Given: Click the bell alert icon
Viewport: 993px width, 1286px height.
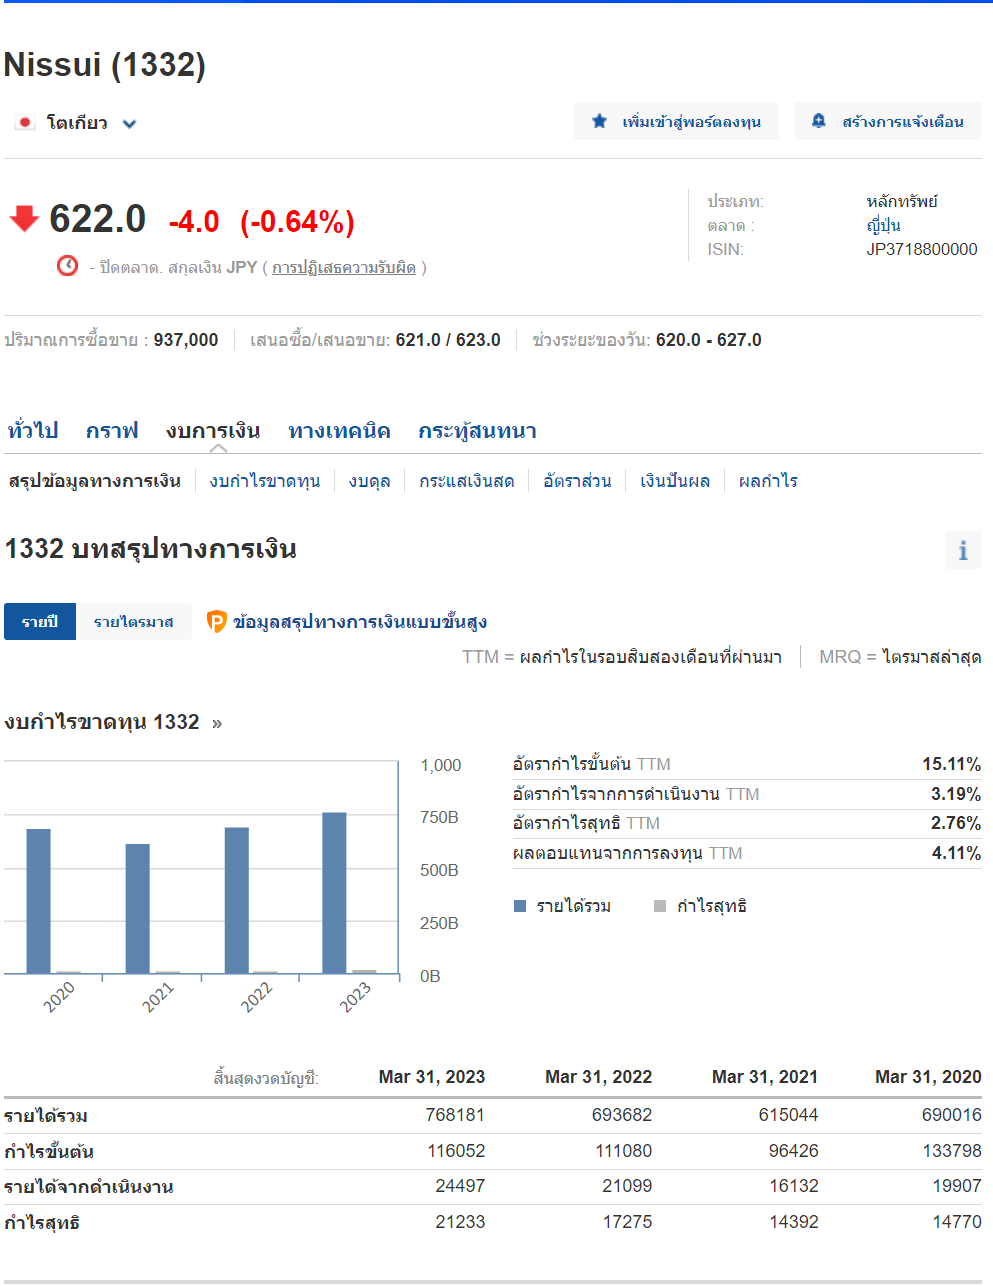Looking at the screenshot, I should coord(818,121).
